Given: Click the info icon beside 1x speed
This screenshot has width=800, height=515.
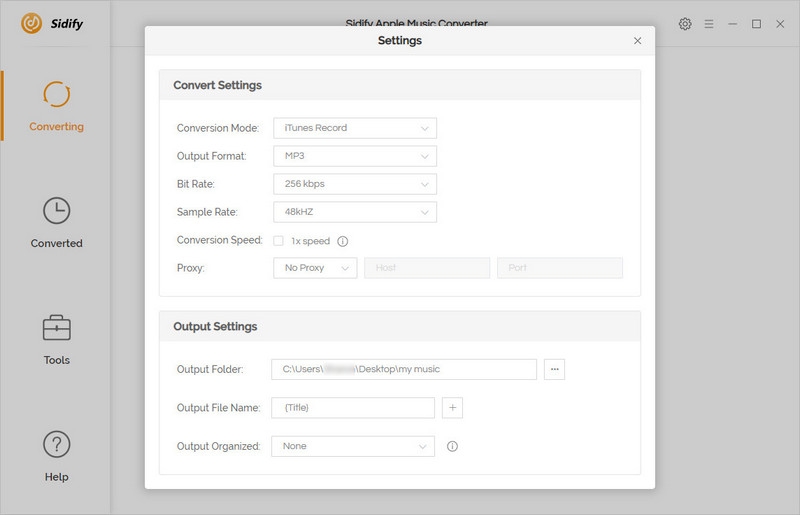Looking at the screenshot, I should (343, 241).
